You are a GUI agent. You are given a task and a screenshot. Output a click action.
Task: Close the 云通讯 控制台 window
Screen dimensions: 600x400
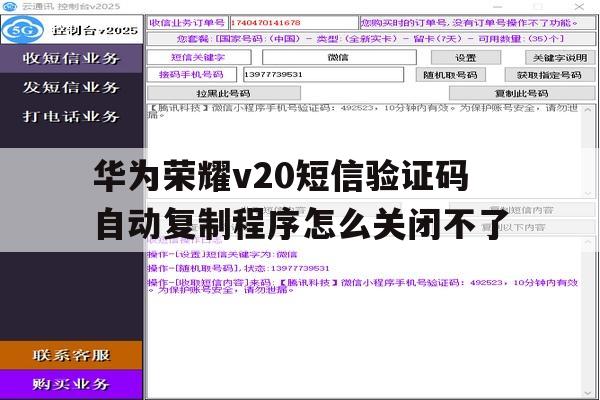coord(579,7)
